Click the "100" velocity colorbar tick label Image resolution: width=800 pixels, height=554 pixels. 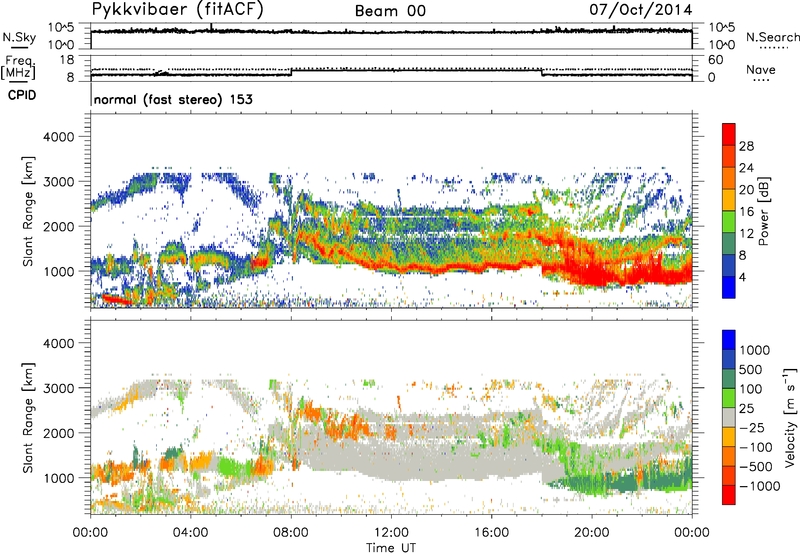752,389
